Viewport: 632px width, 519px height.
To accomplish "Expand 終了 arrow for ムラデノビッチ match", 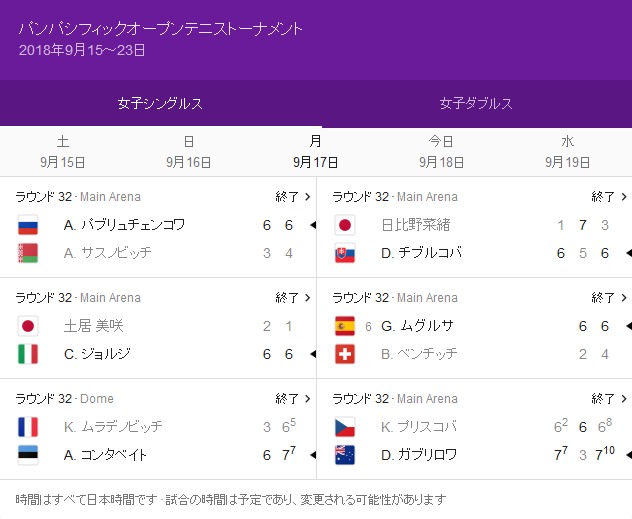I will (x=293, y=398).
